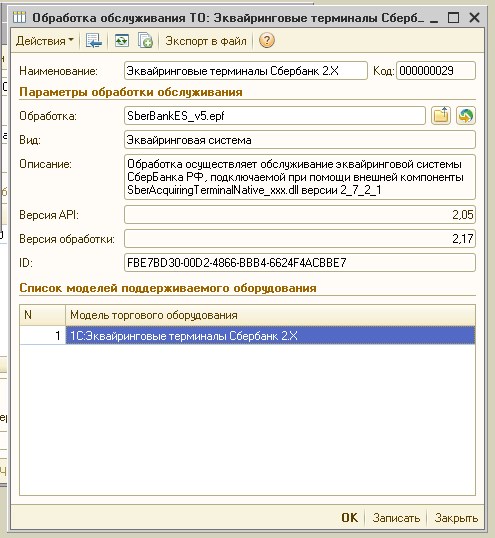Click the load file folder icon
Viewport: 495px width, 538px height.
[441, 115]
